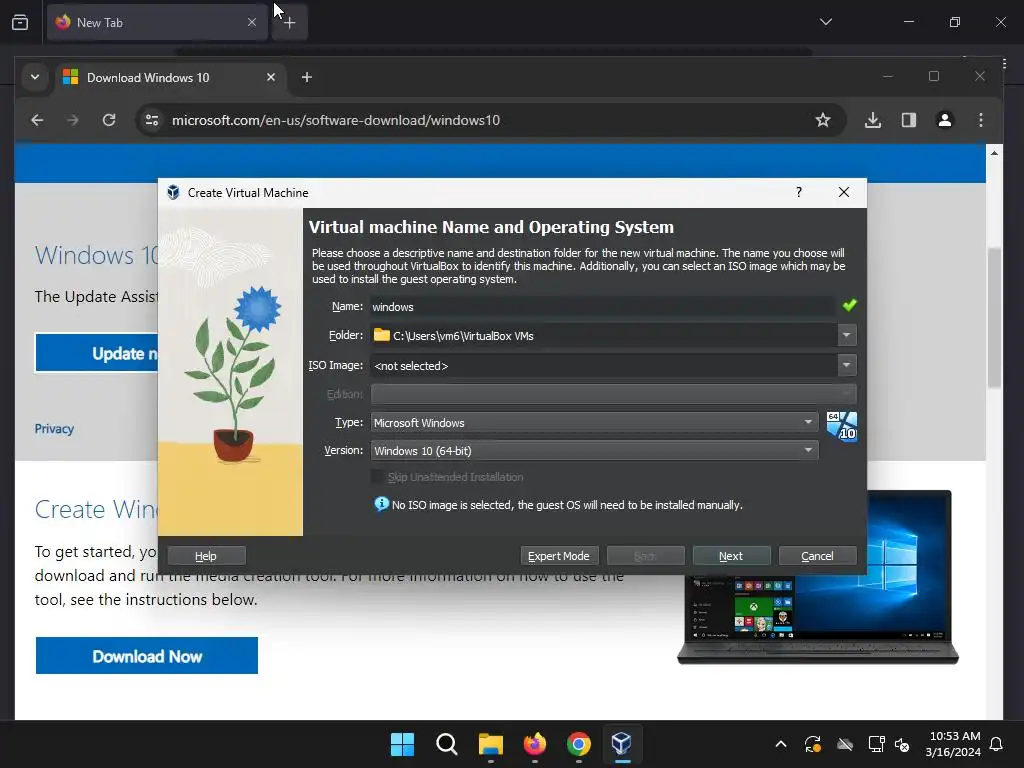The image size is (1024, 768).
Task: Reload the Microsoft download page
Action: 109,120
